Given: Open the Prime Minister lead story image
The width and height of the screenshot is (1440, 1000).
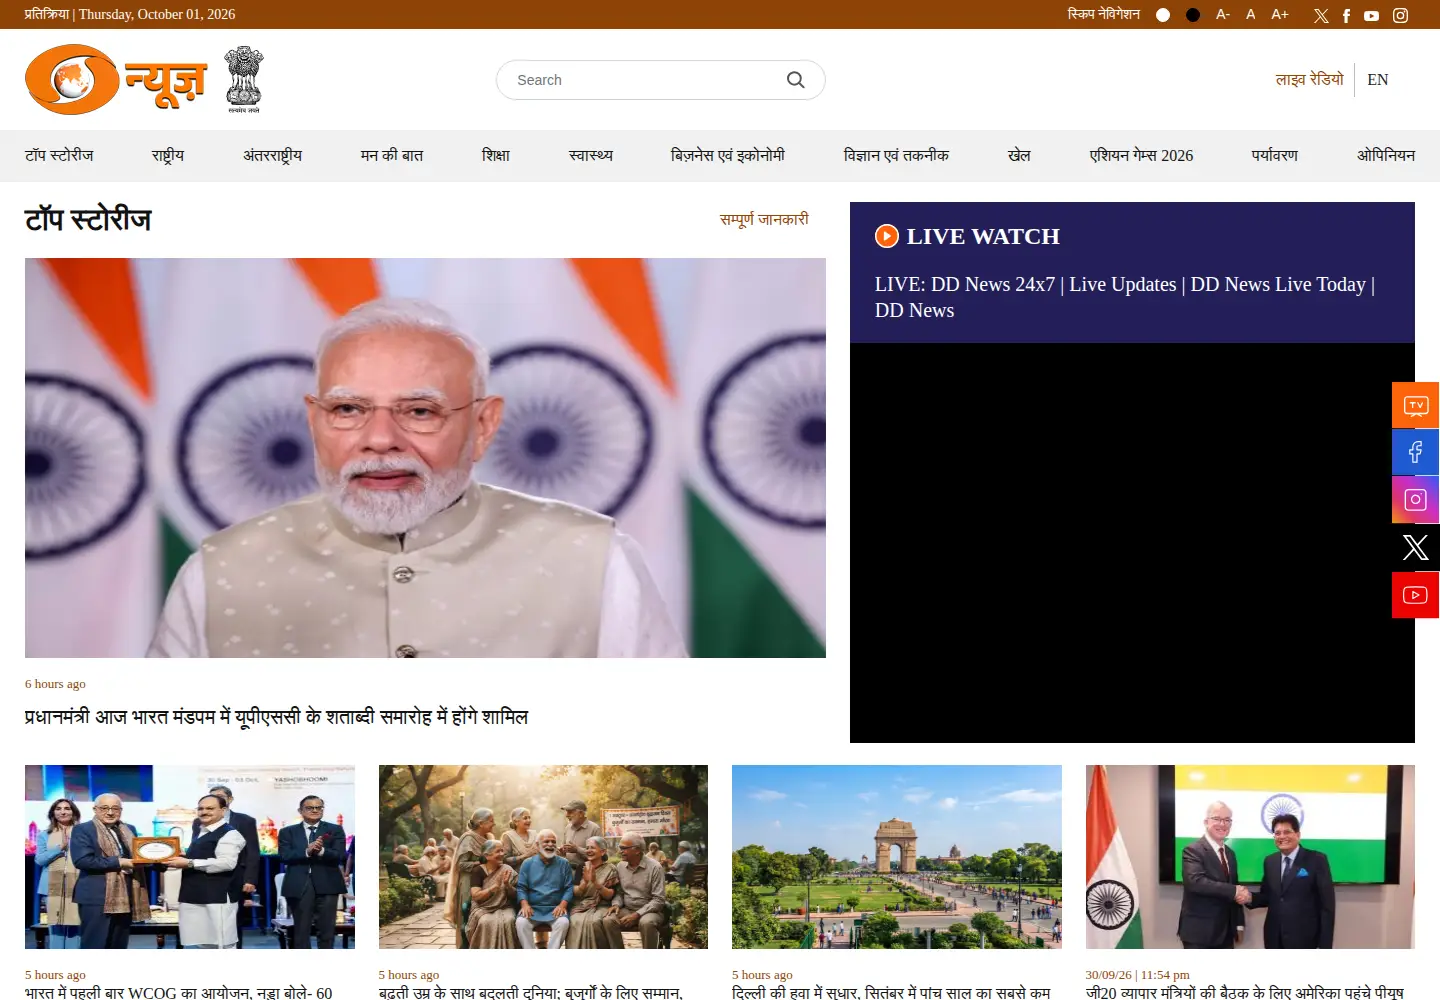Looking at the screenshot, I should pyautogui.click(x=425, y=458).
